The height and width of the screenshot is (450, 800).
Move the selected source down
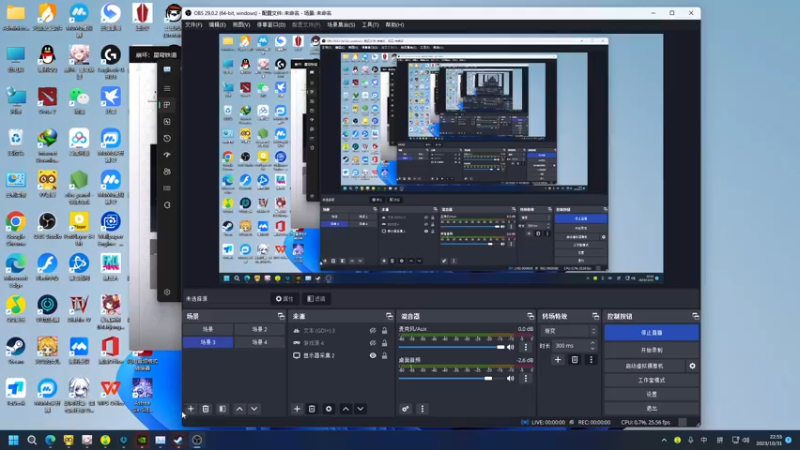360,409
